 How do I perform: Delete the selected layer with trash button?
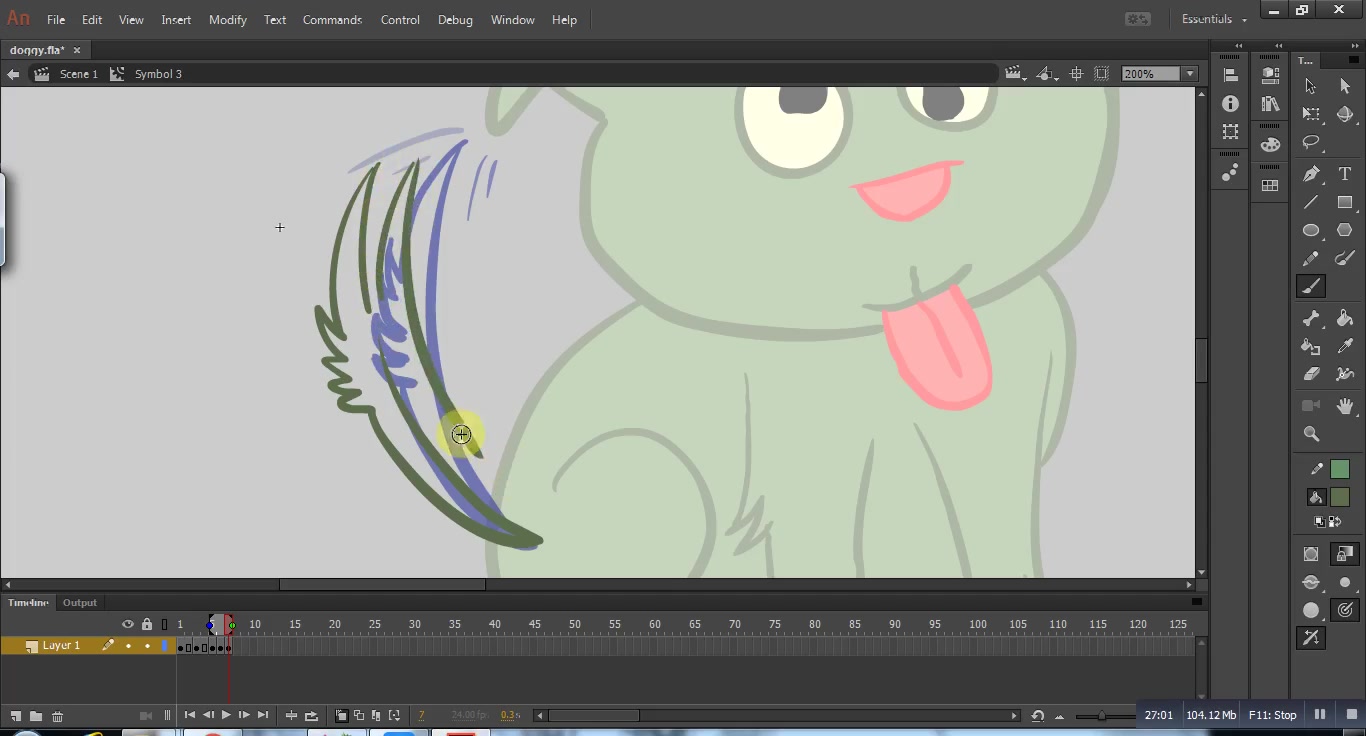(57, 715)
